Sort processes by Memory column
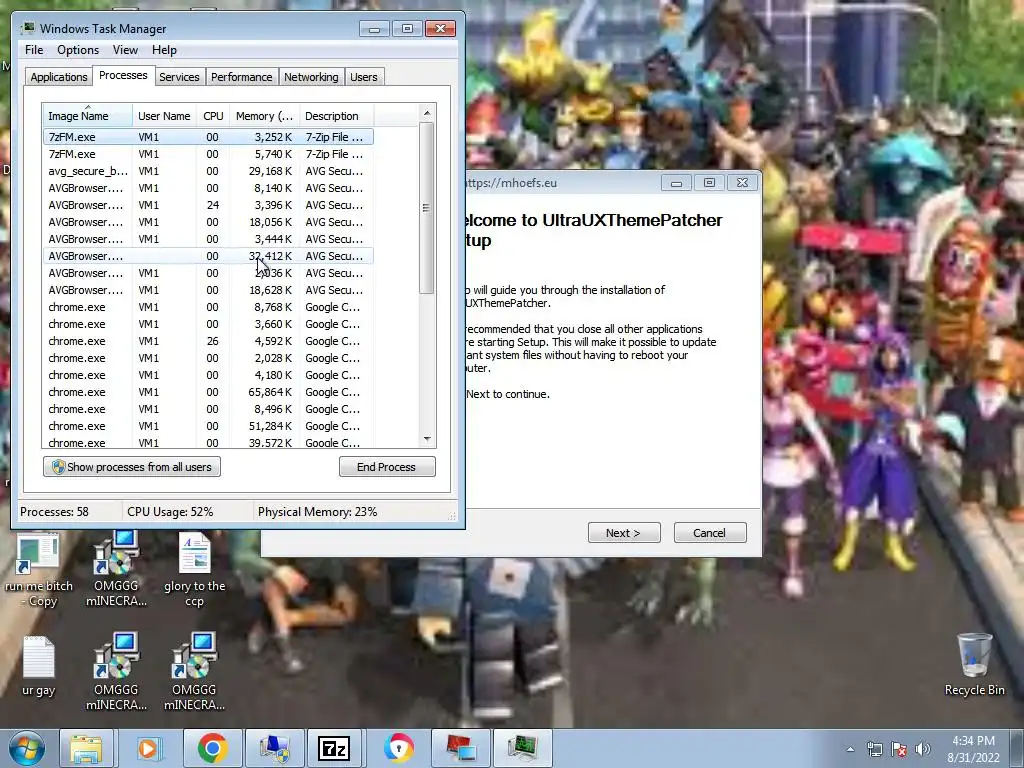 point(264,116)
